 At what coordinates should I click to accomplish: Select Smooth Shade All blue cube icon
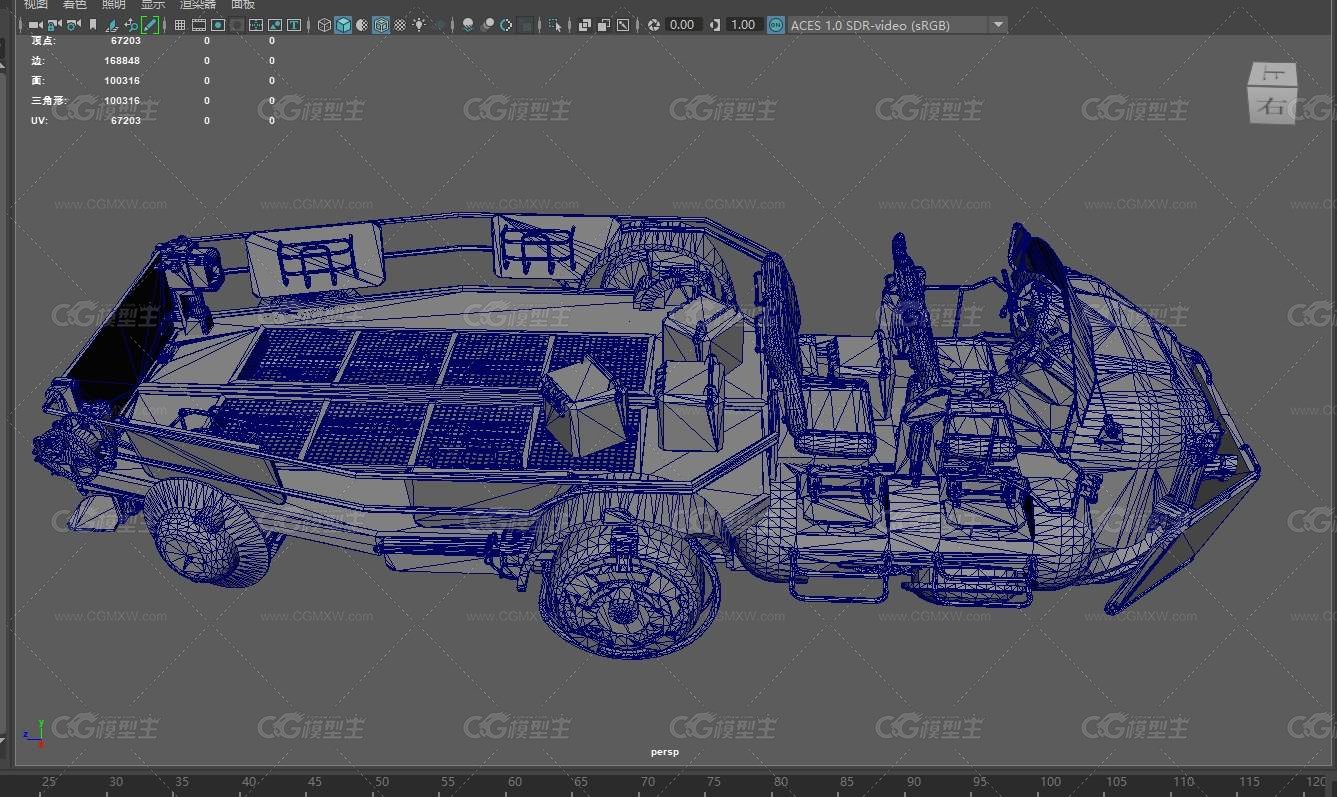[343, 25]
